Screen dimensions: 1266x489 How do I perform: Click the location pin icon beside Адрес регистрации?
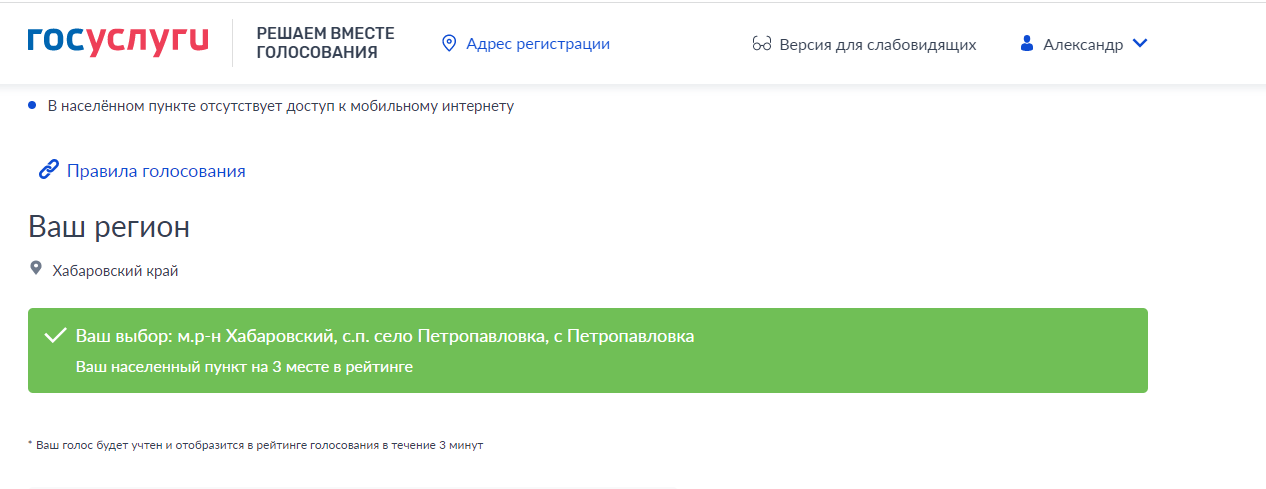[x=449, y=43]
